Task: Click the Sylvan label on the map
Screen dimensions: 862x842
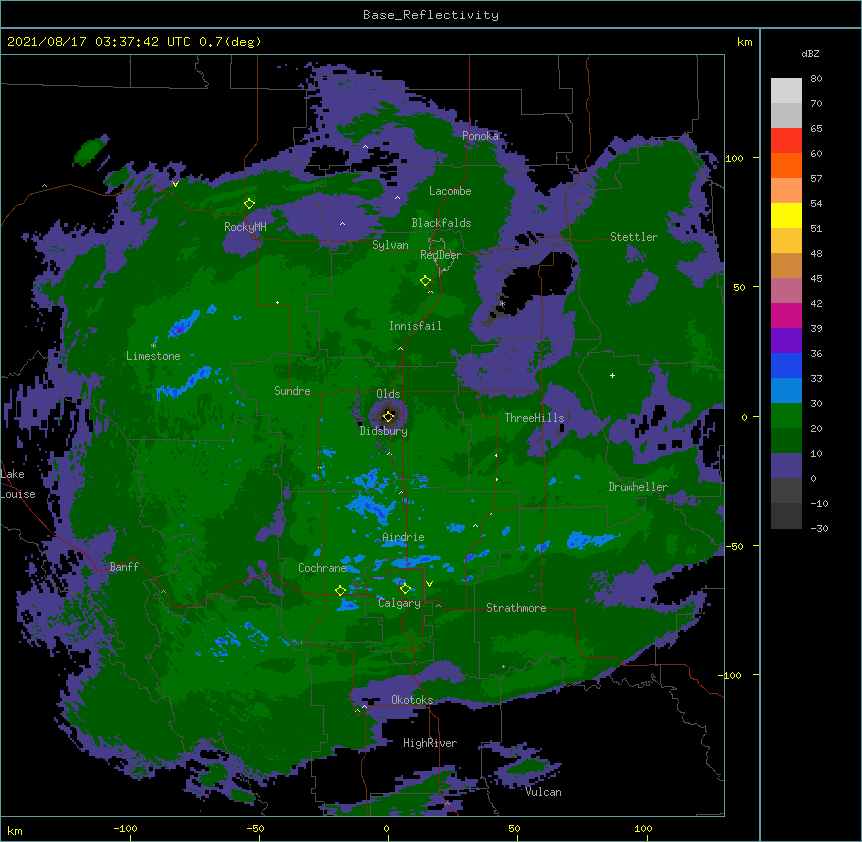Action: (x=390, y=245)
